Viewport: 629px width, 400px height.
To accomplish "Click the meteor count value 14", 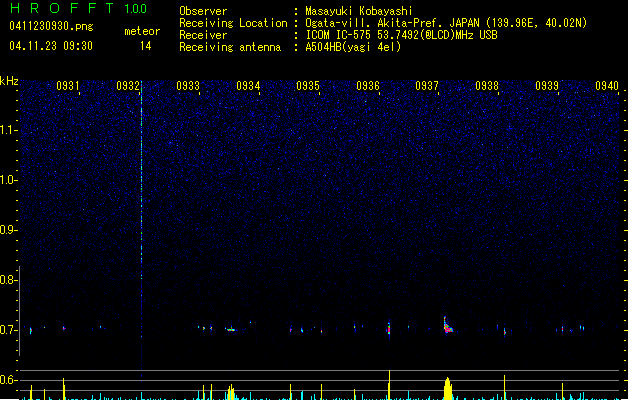I will [146, 46].
